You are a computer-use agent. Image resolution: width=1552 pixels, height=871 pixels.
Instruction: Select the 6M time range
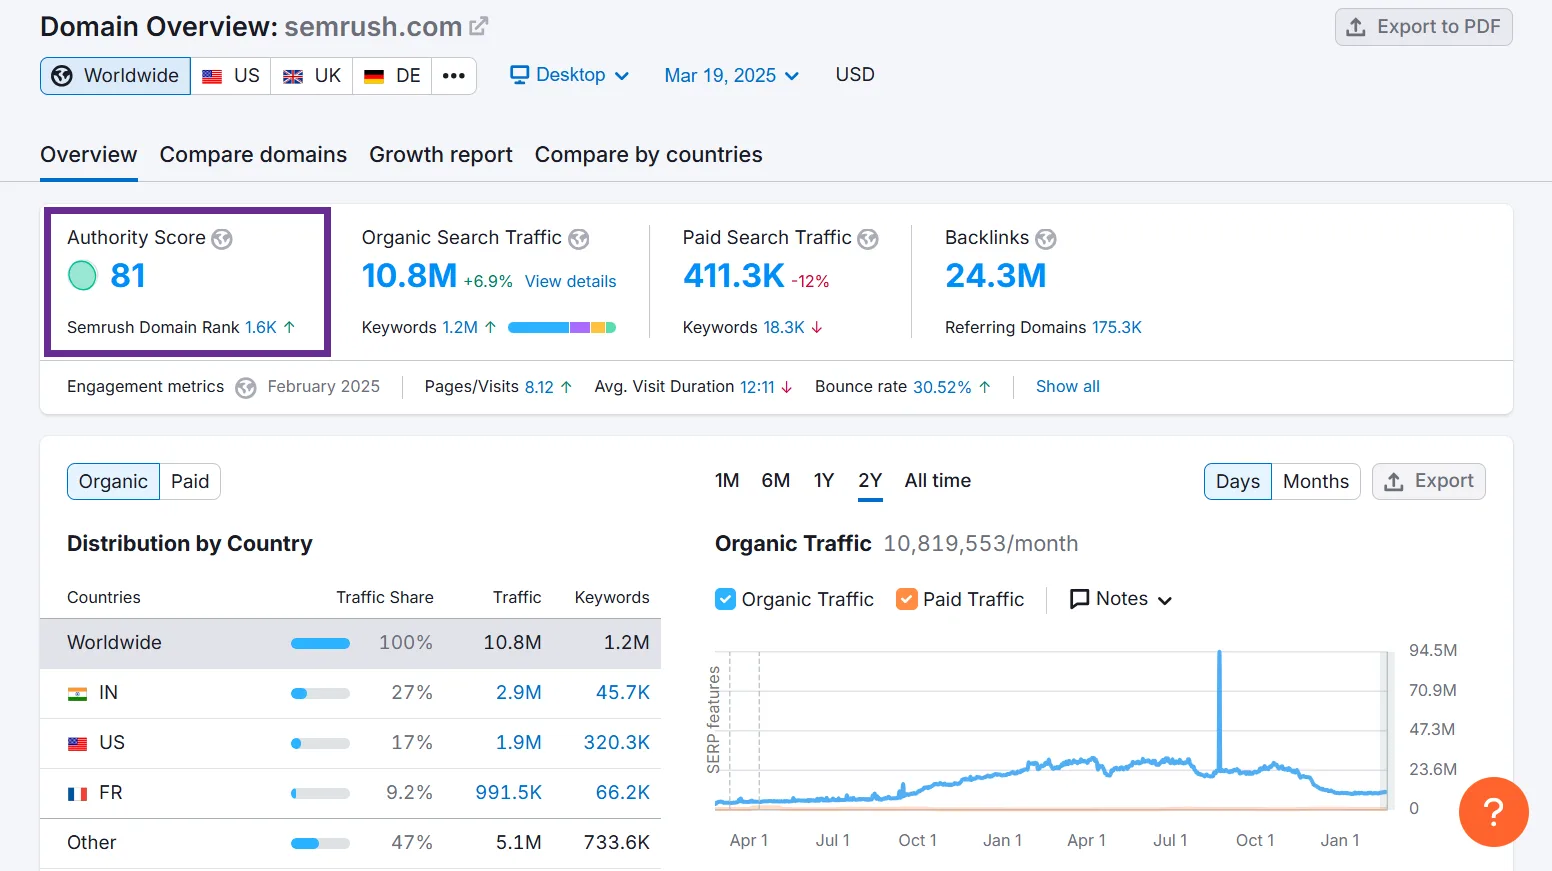point(776,481)
